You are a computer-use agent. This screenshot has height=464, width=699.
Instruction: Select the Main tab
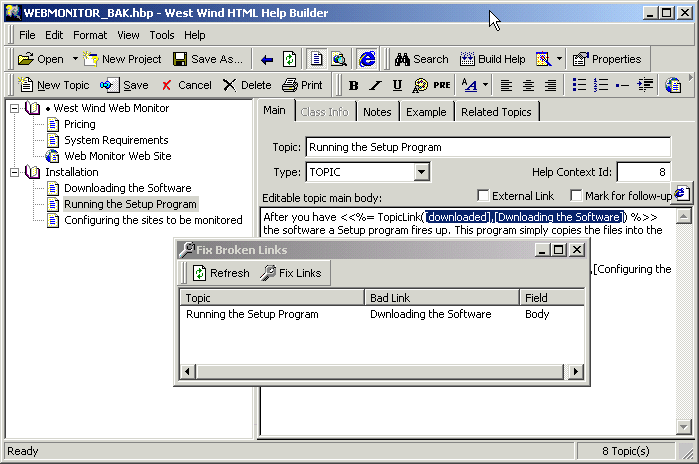[x=274, y=110]
